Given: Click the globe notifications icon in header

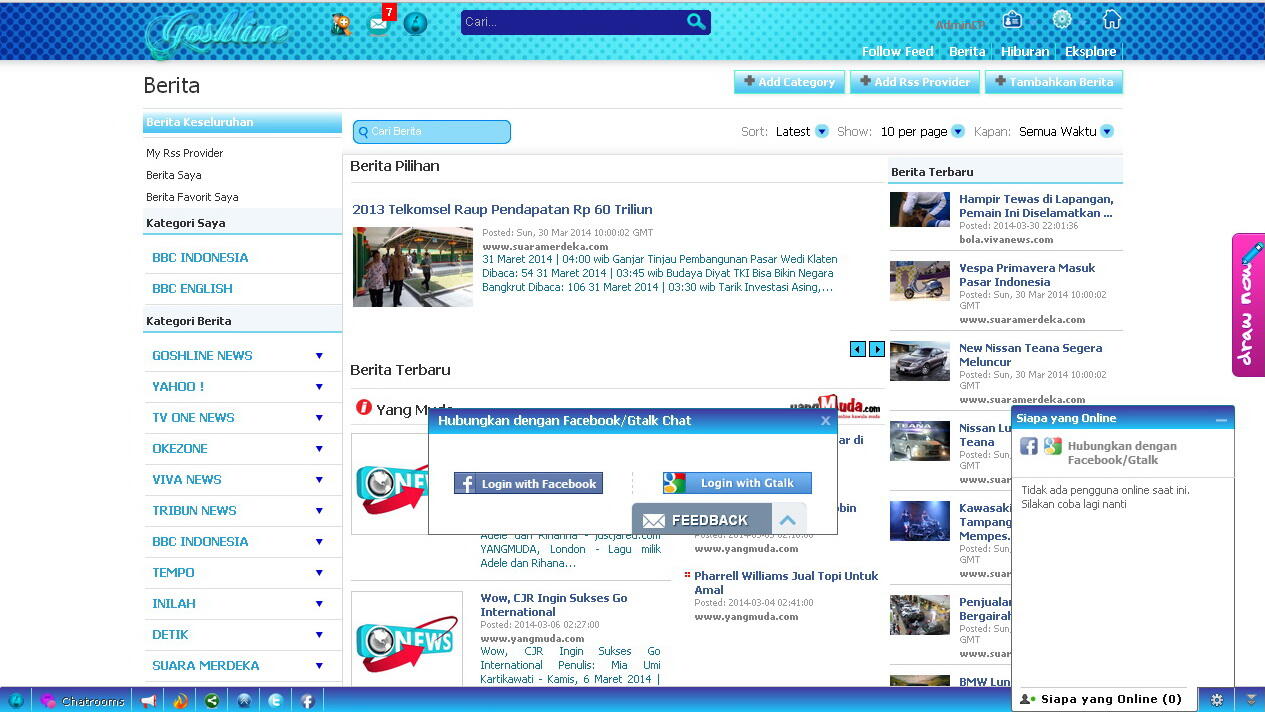Looking at the screenshot, I should click(415, 23).
